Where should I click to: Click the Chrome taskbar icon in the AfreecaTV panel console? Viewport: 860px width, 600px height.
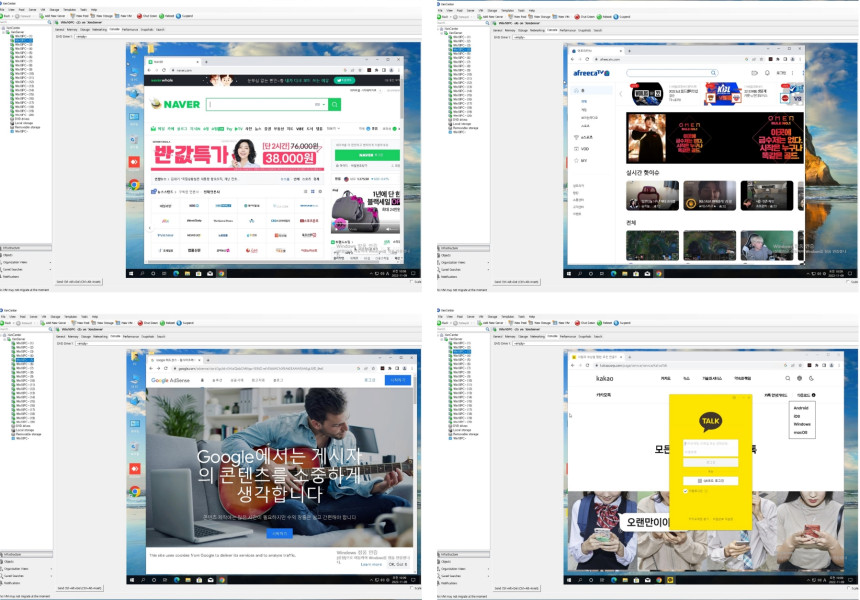pos(659,273)
